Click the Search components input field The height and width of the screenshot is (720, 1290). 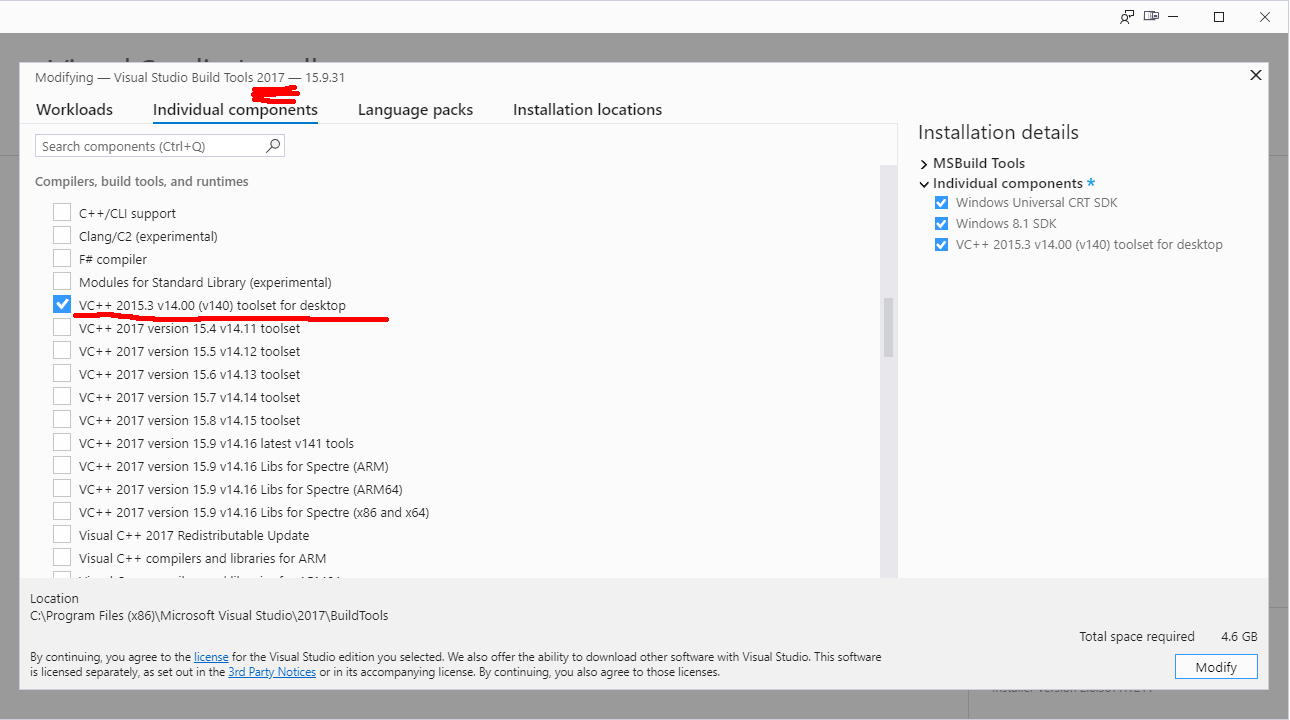tap(160, 146)
